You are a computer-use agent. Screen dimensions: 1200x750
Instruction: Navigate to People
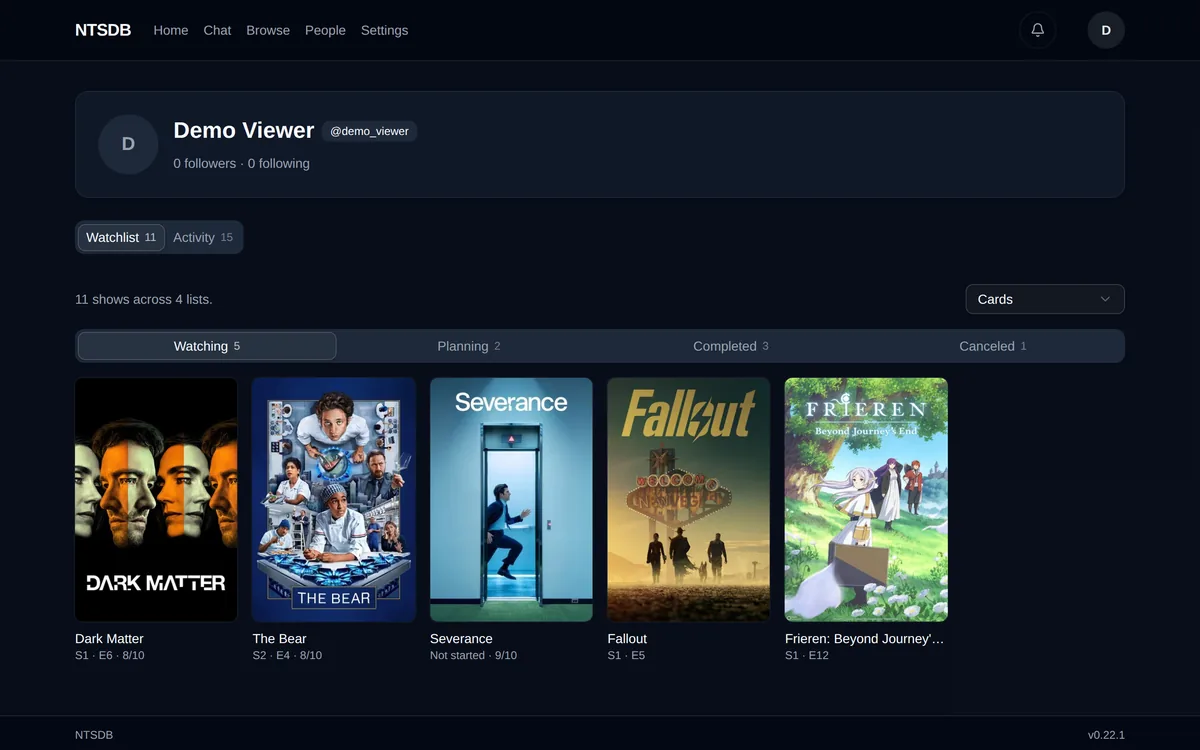click(x=325, y=30)
